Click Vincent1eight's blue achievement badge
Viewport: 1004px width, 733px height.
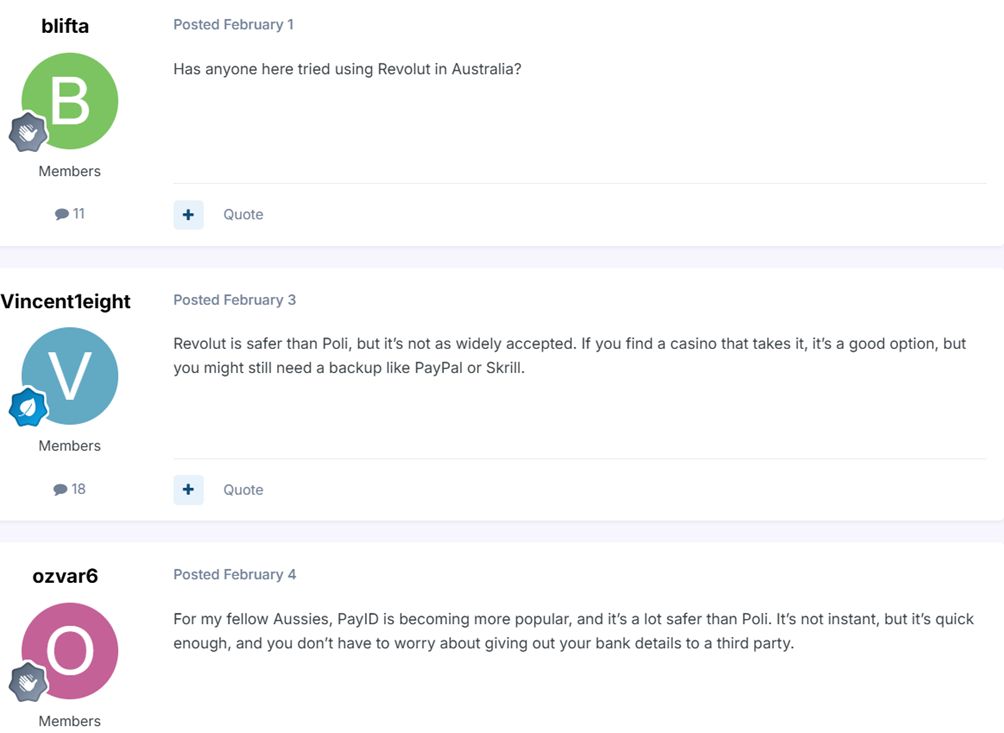click(27, 407)
